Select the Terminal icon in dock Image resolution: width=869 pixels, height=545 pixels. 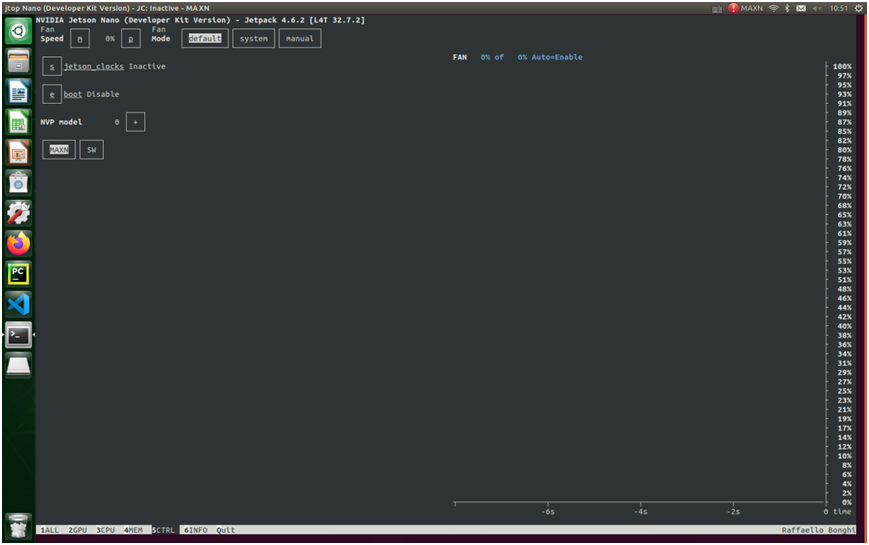(18, 335)
